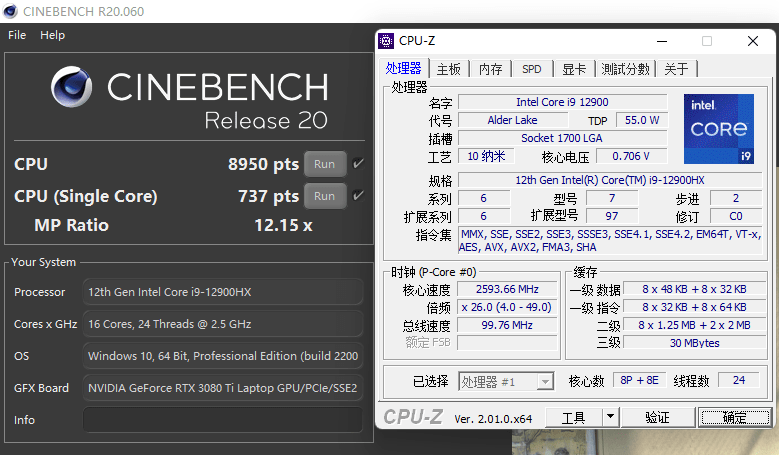The image size is (779, 455).
Task: Expand the 处理器 #1 selection dropdown
Action: 545,381
